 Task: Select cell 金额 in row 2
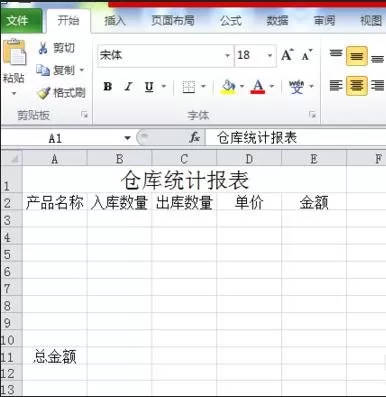(314, 202)
